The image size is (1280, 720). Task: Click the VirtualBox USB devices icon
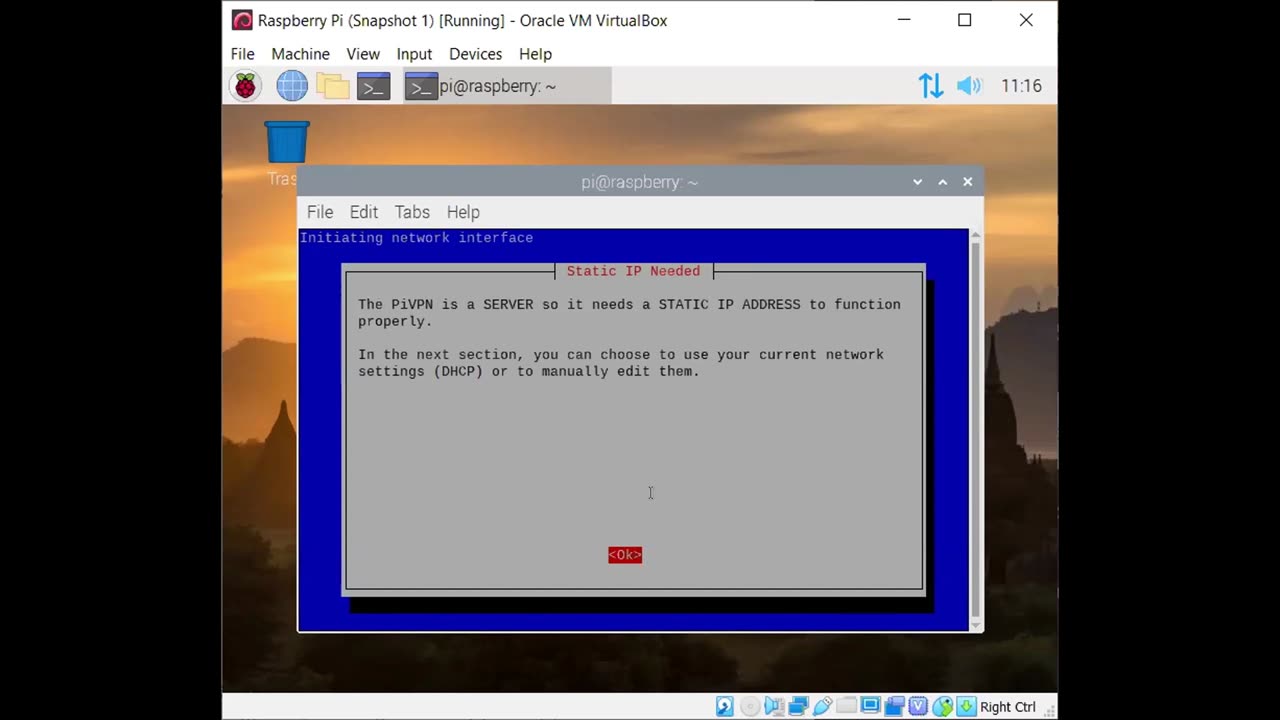[x=822, y=707]
